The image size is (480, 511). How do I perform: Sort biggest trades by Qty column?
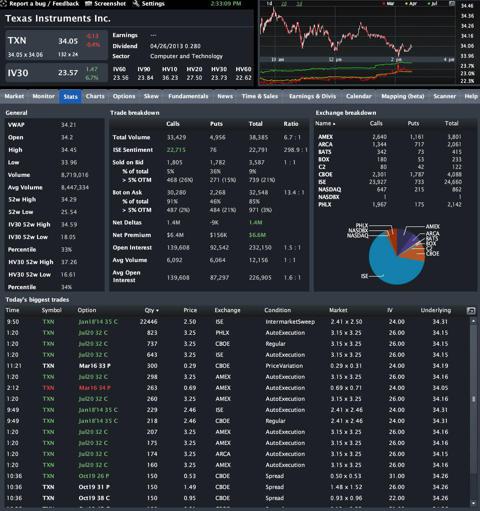(152, 310)
